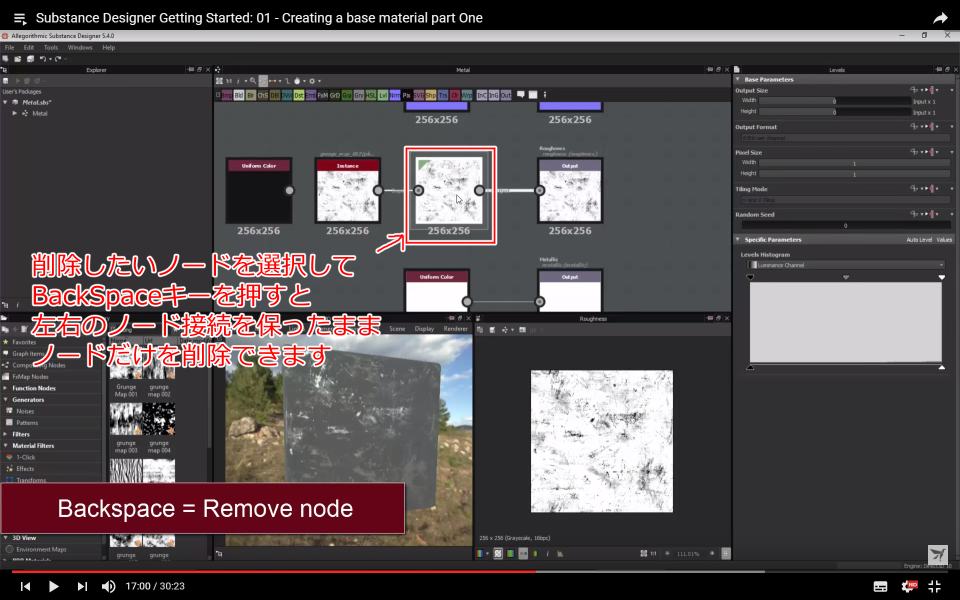Open the Renderer menu in 3D view

(456, 329)
